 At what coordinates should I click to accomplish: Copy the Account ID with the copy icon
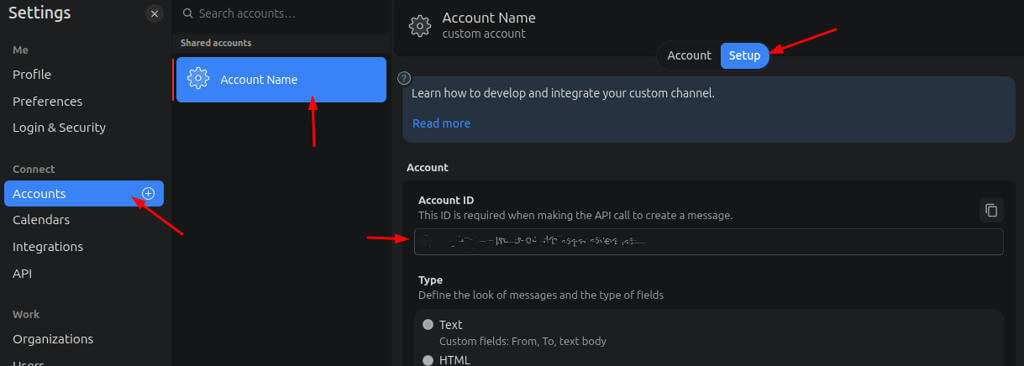(991, 210)
